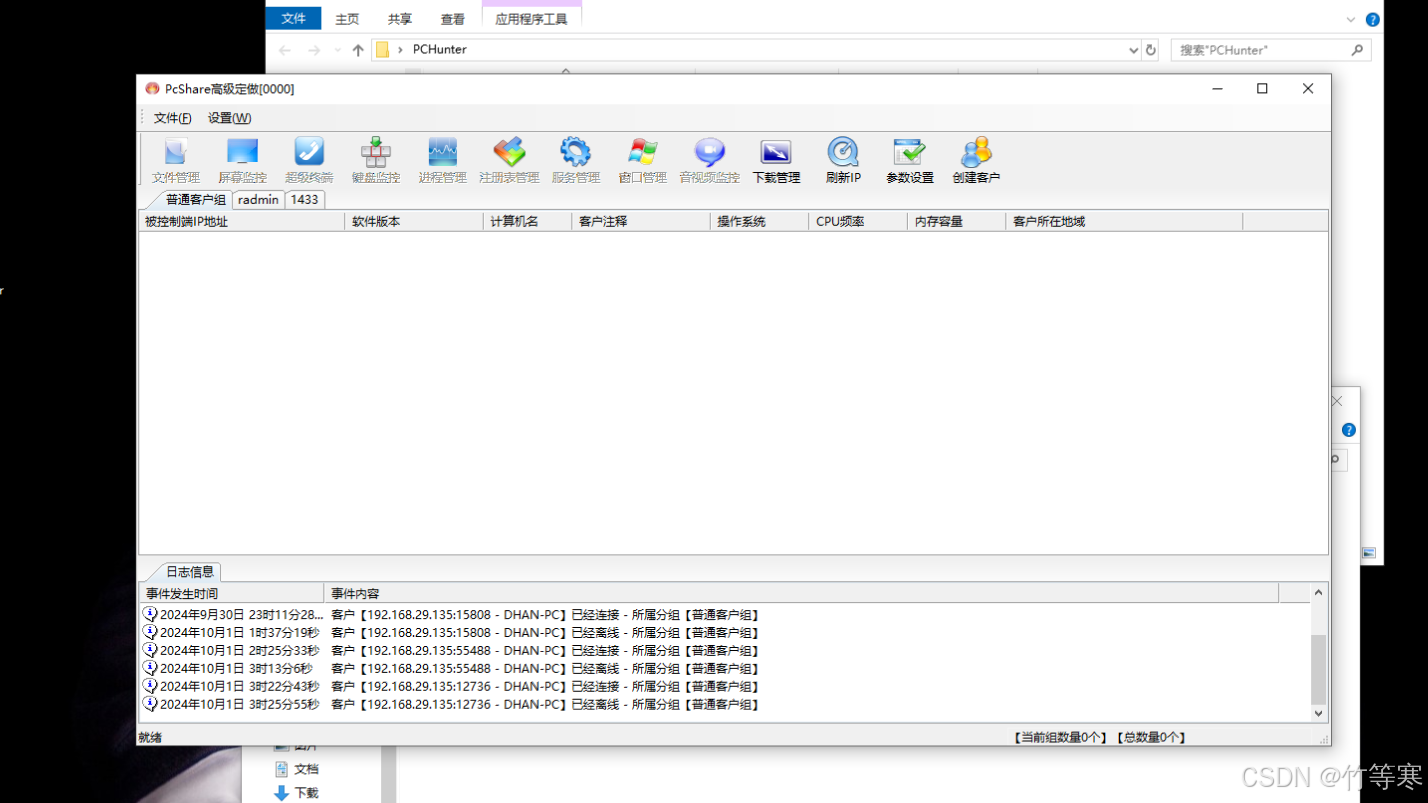Viewport: 1428px width, 803px height.
Task: Sort by 软件版本 column header
Action: pos(414,222)
